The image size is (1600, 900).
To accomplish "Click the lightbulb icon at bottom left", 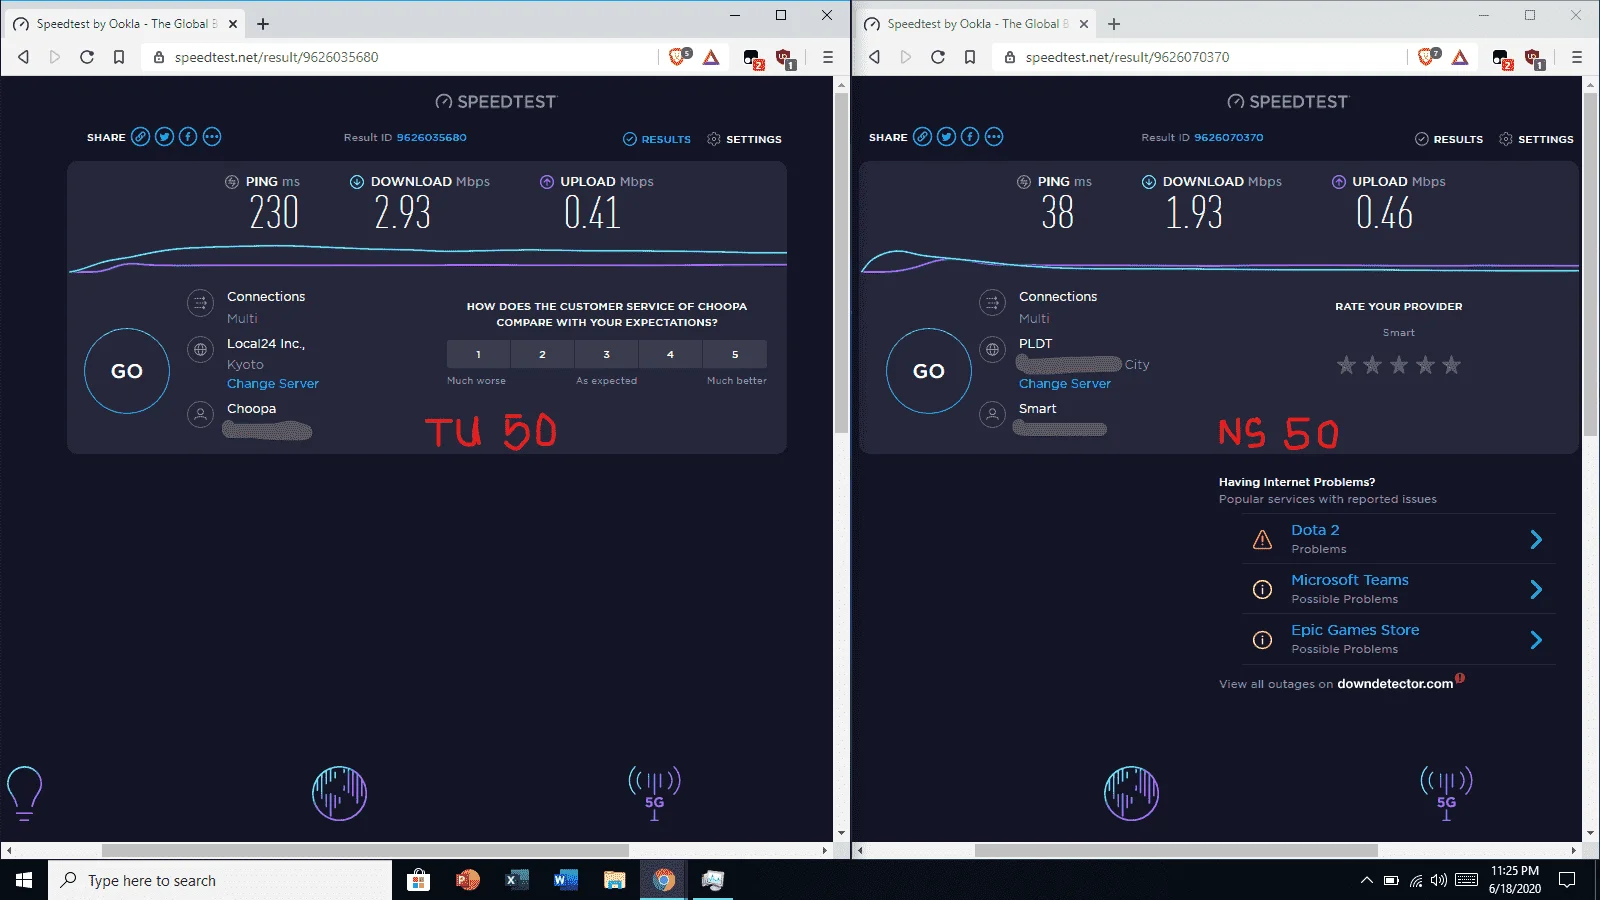I will pyautogui.click(x=25, y=793).
